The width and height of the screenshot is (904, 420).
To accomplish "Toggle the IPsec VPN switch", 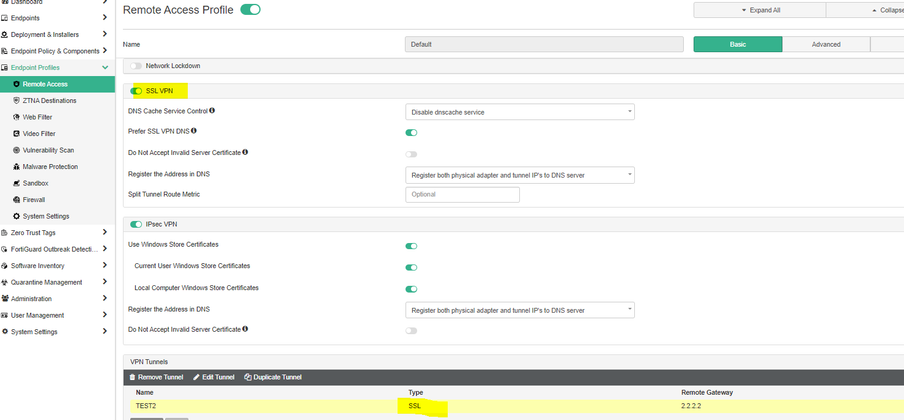I will (x=136, y=224).
